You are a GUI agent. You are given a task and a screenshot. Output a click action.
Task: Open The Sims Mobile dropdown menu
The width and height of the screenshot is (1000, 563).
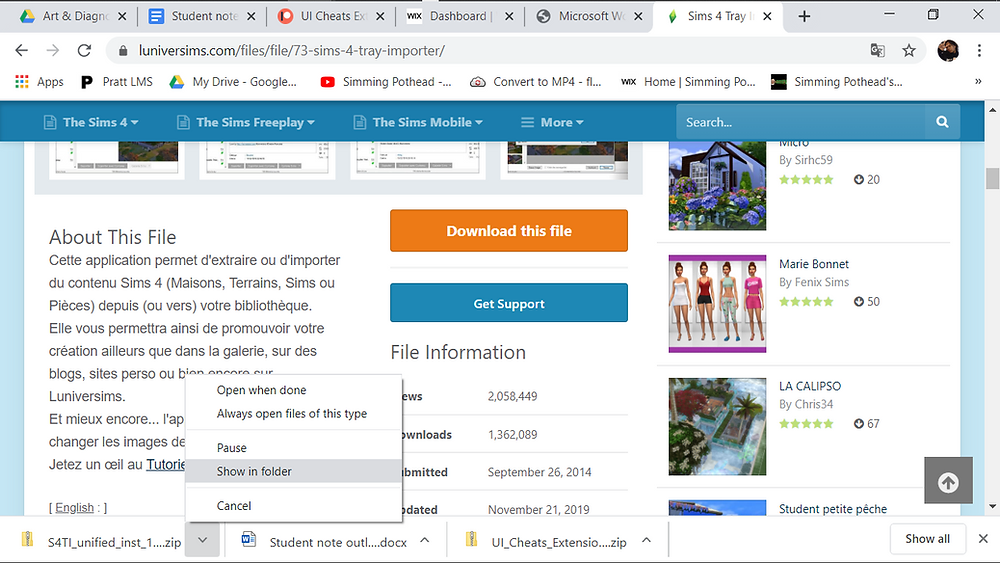click(x=418, y=122)
